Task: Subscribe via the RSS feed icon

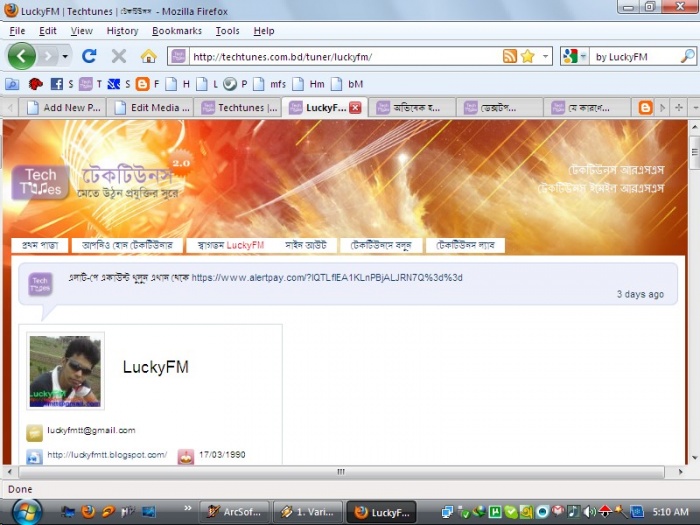Action: point(510,56)
